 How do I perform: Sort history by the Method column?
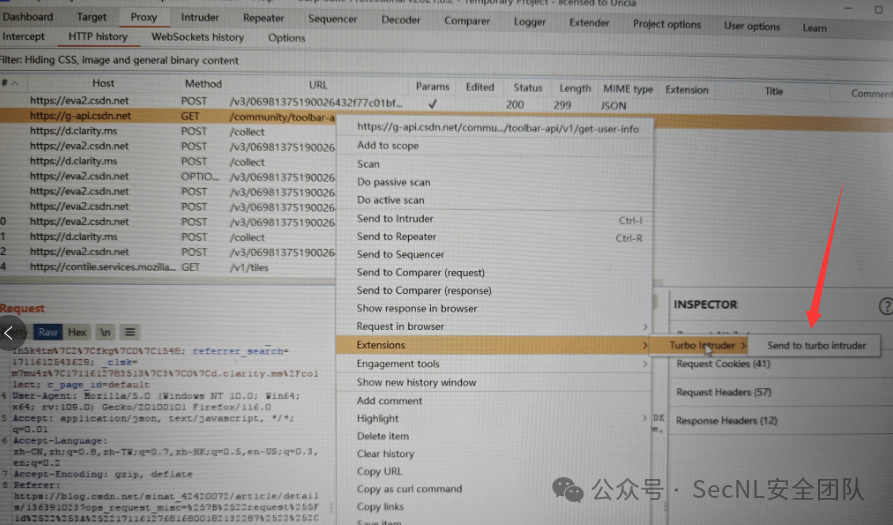[203, 84]
